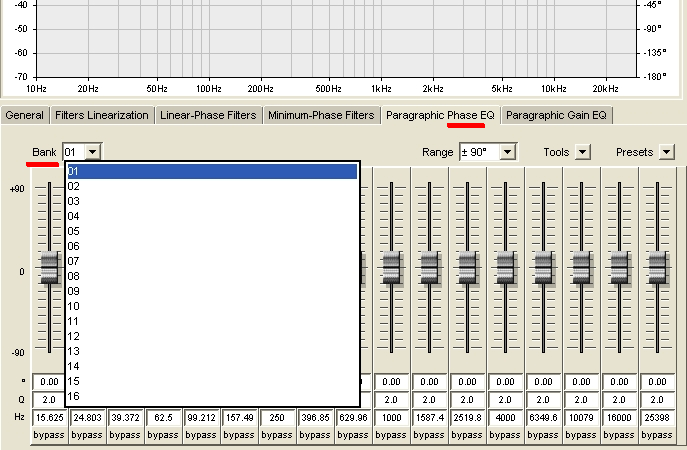Toggle bypass for the 24.803 Hz band

[87, 435]
